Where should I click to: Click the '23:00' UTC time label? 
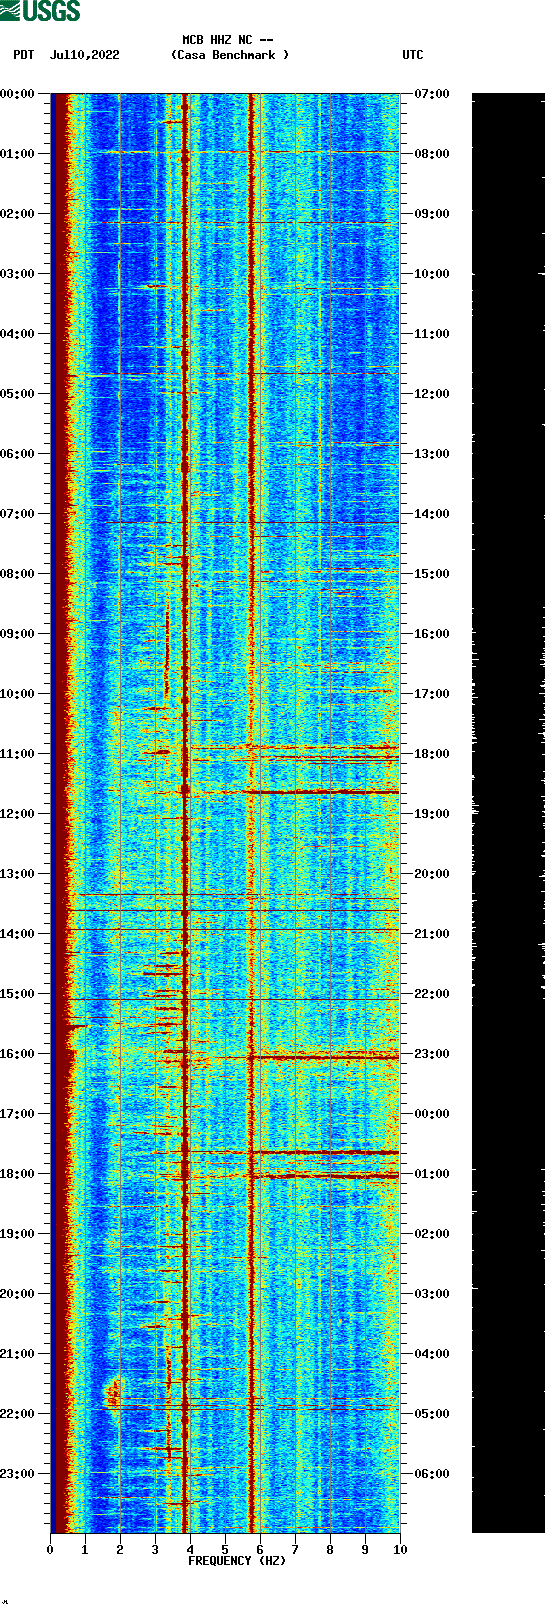click(x=432, y=1054)
